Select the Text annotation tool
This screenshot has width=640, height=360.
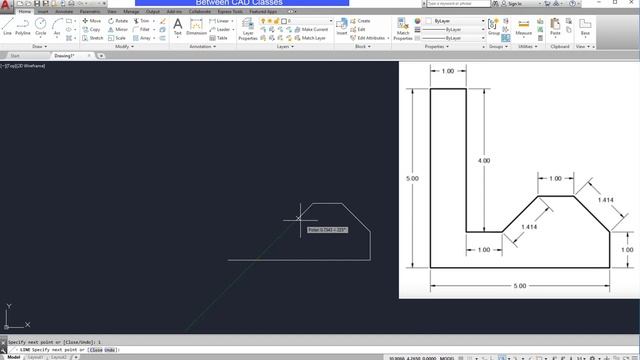178,27
